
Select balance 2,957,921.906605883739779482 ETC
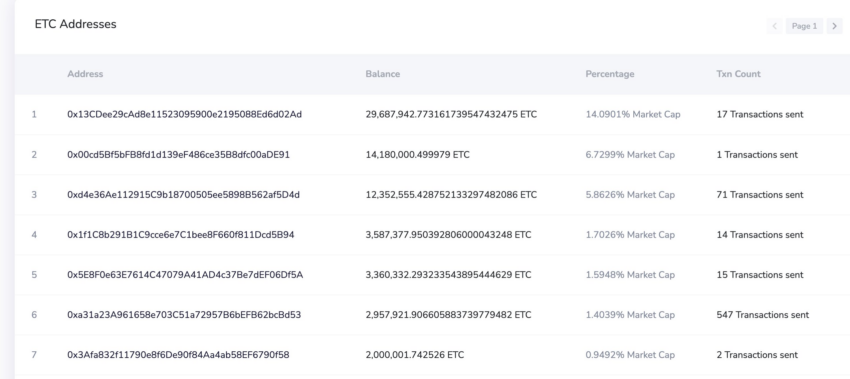tap(448, 314)
